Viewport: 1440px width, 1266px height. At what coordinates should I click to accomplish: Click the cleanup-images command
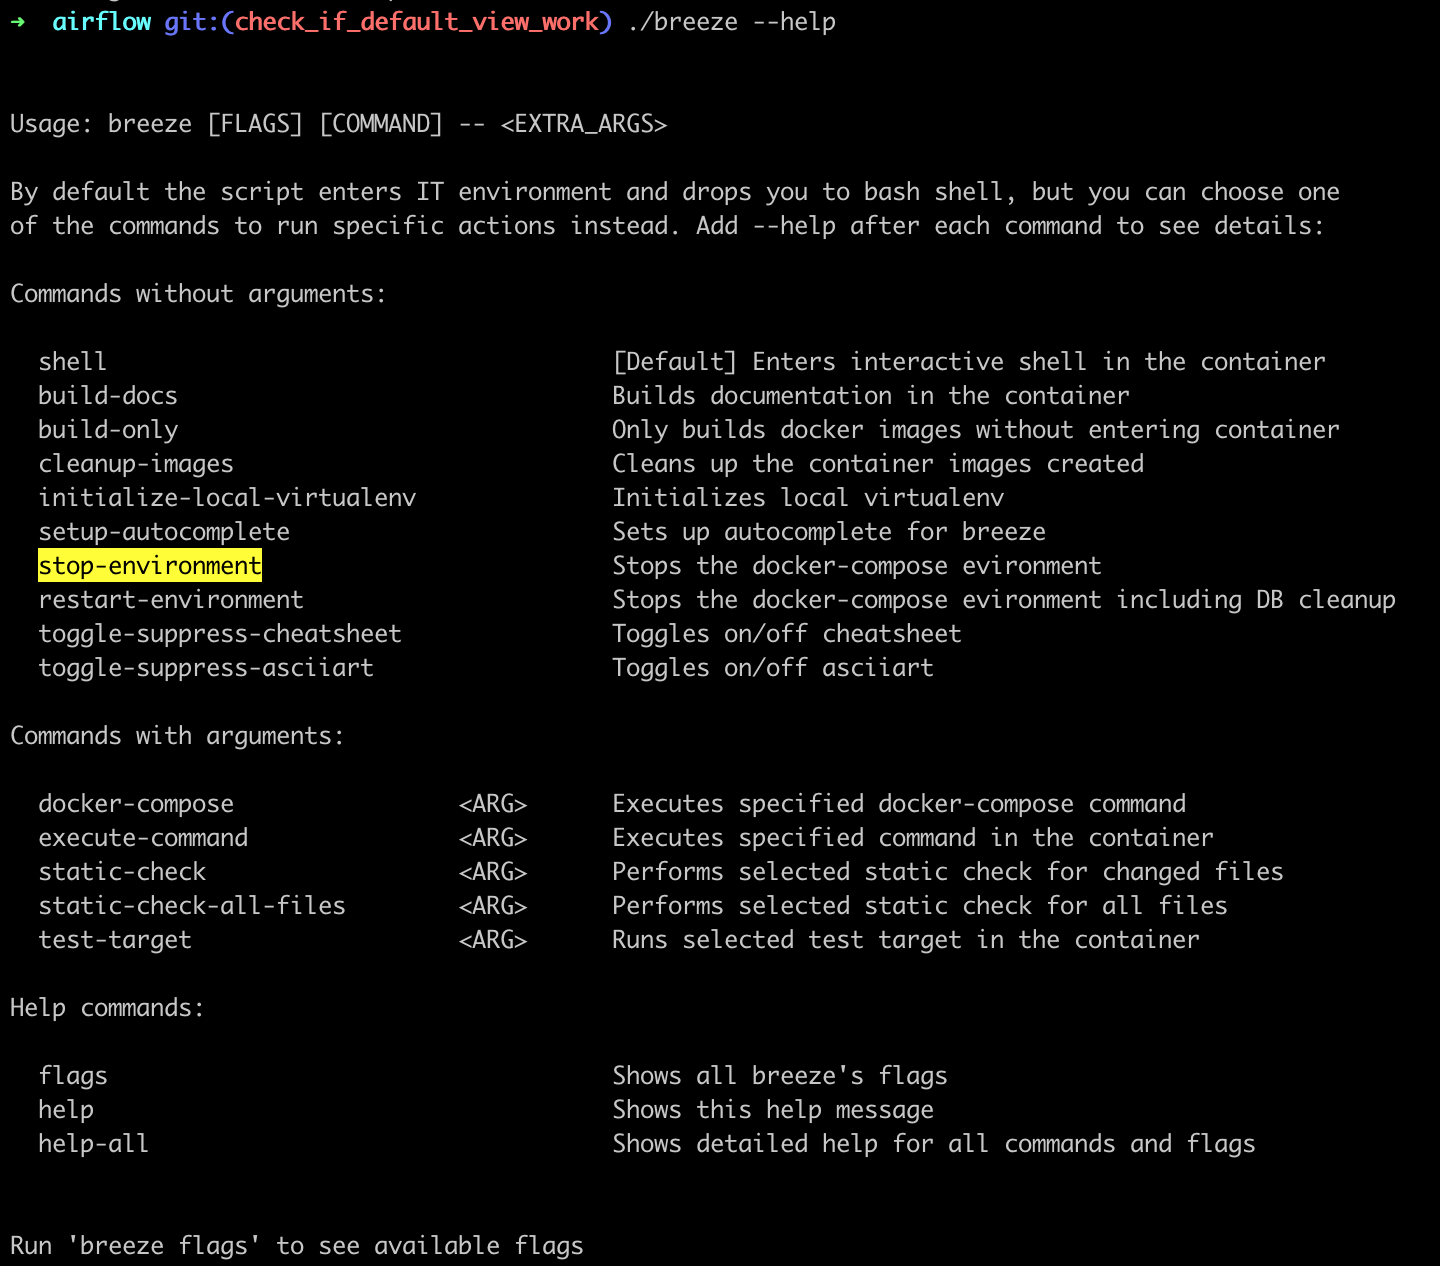click(136, 464)
